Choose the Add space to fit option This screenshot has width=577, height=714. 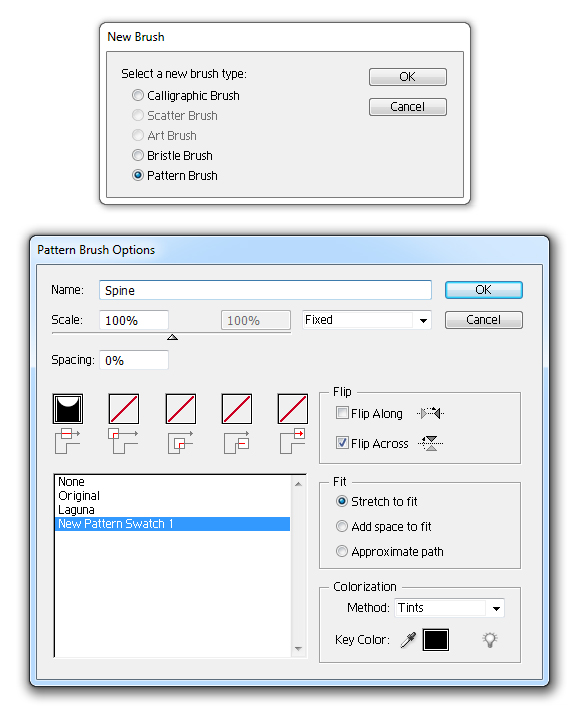coord(342,526)
